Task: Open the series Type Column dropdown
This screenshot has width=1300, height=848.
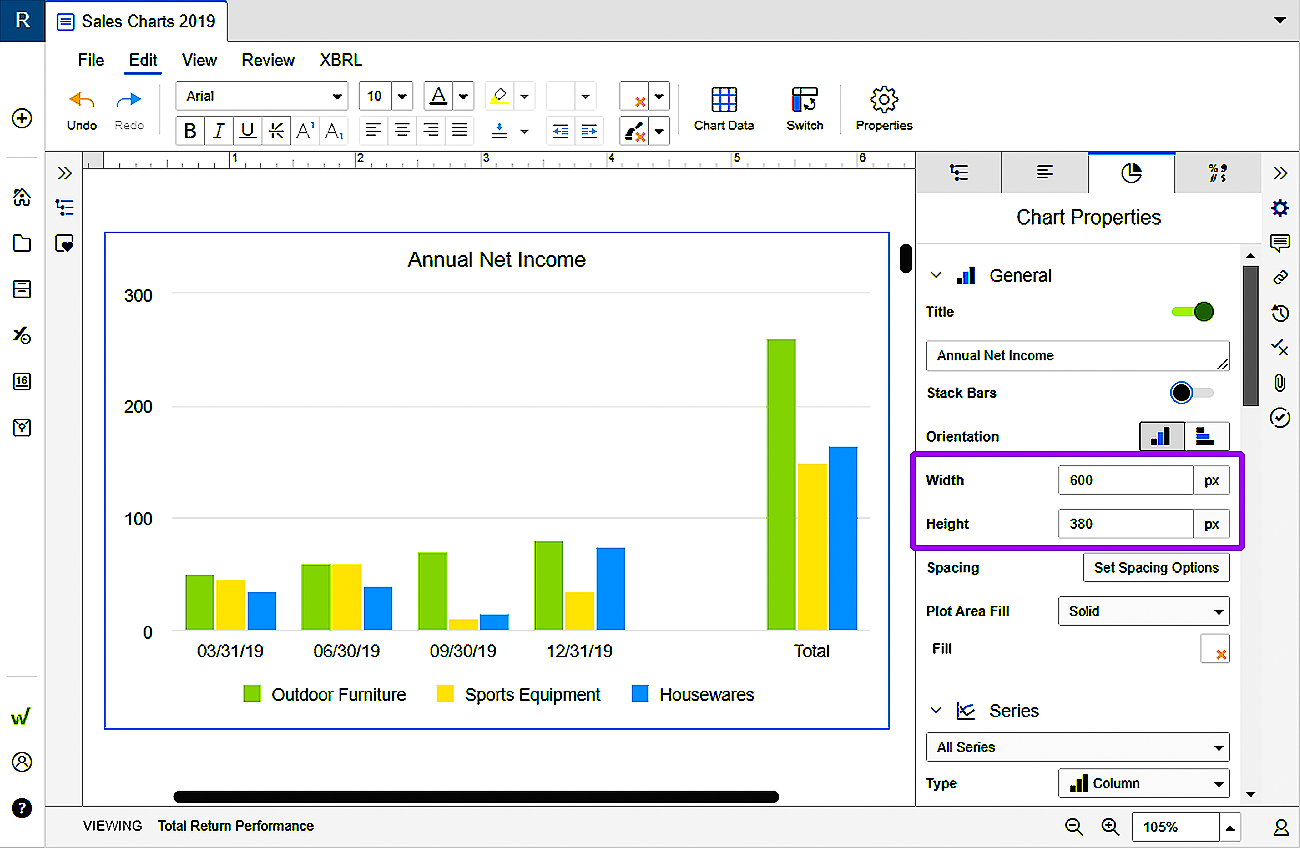Action: (1144, 783)
